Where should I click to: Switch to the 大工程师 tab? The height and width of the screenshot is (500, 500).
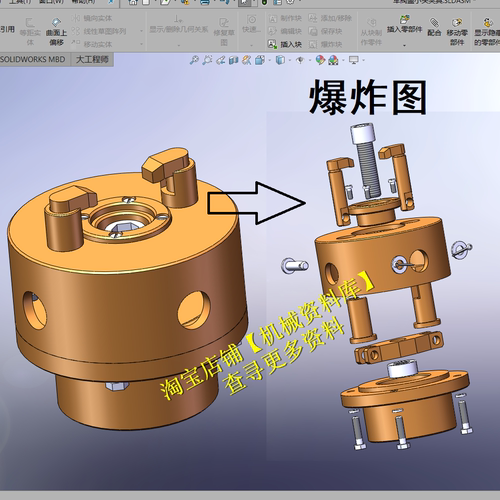[x=92, y=60]
